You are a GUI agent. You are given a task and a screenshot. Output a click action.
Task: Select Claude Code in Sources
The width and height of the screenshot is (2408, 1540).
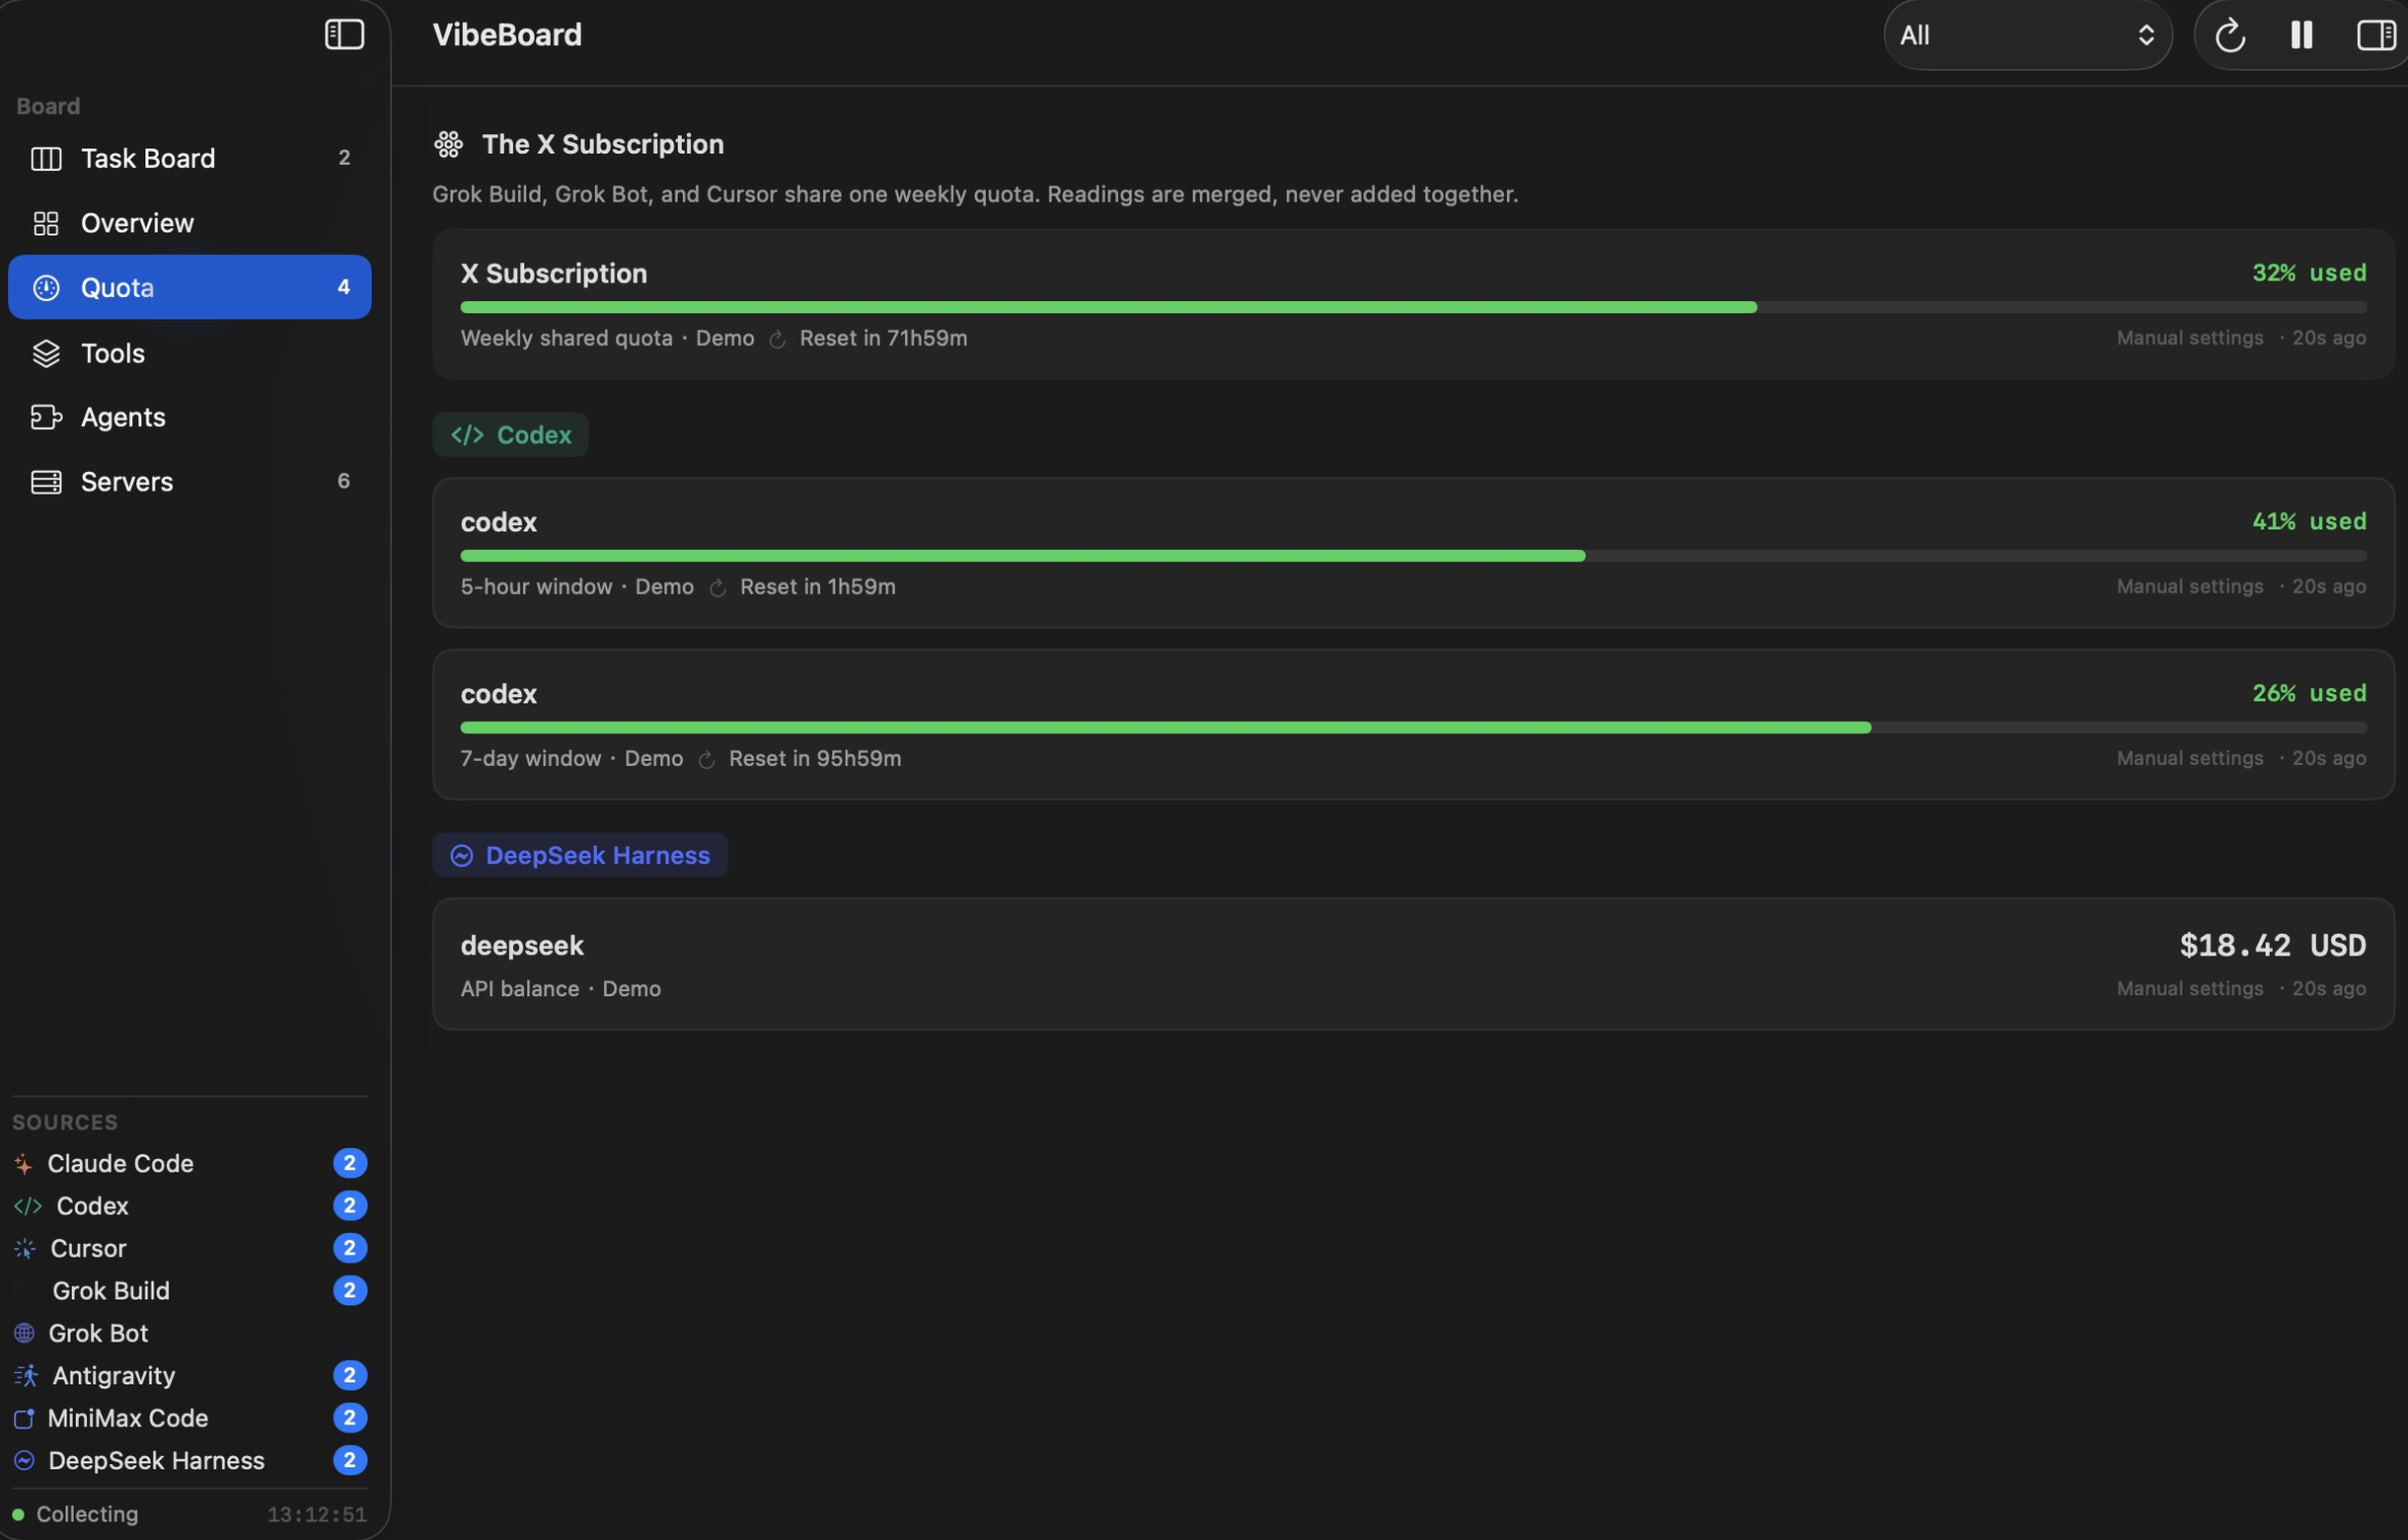tap(190, 1163)
